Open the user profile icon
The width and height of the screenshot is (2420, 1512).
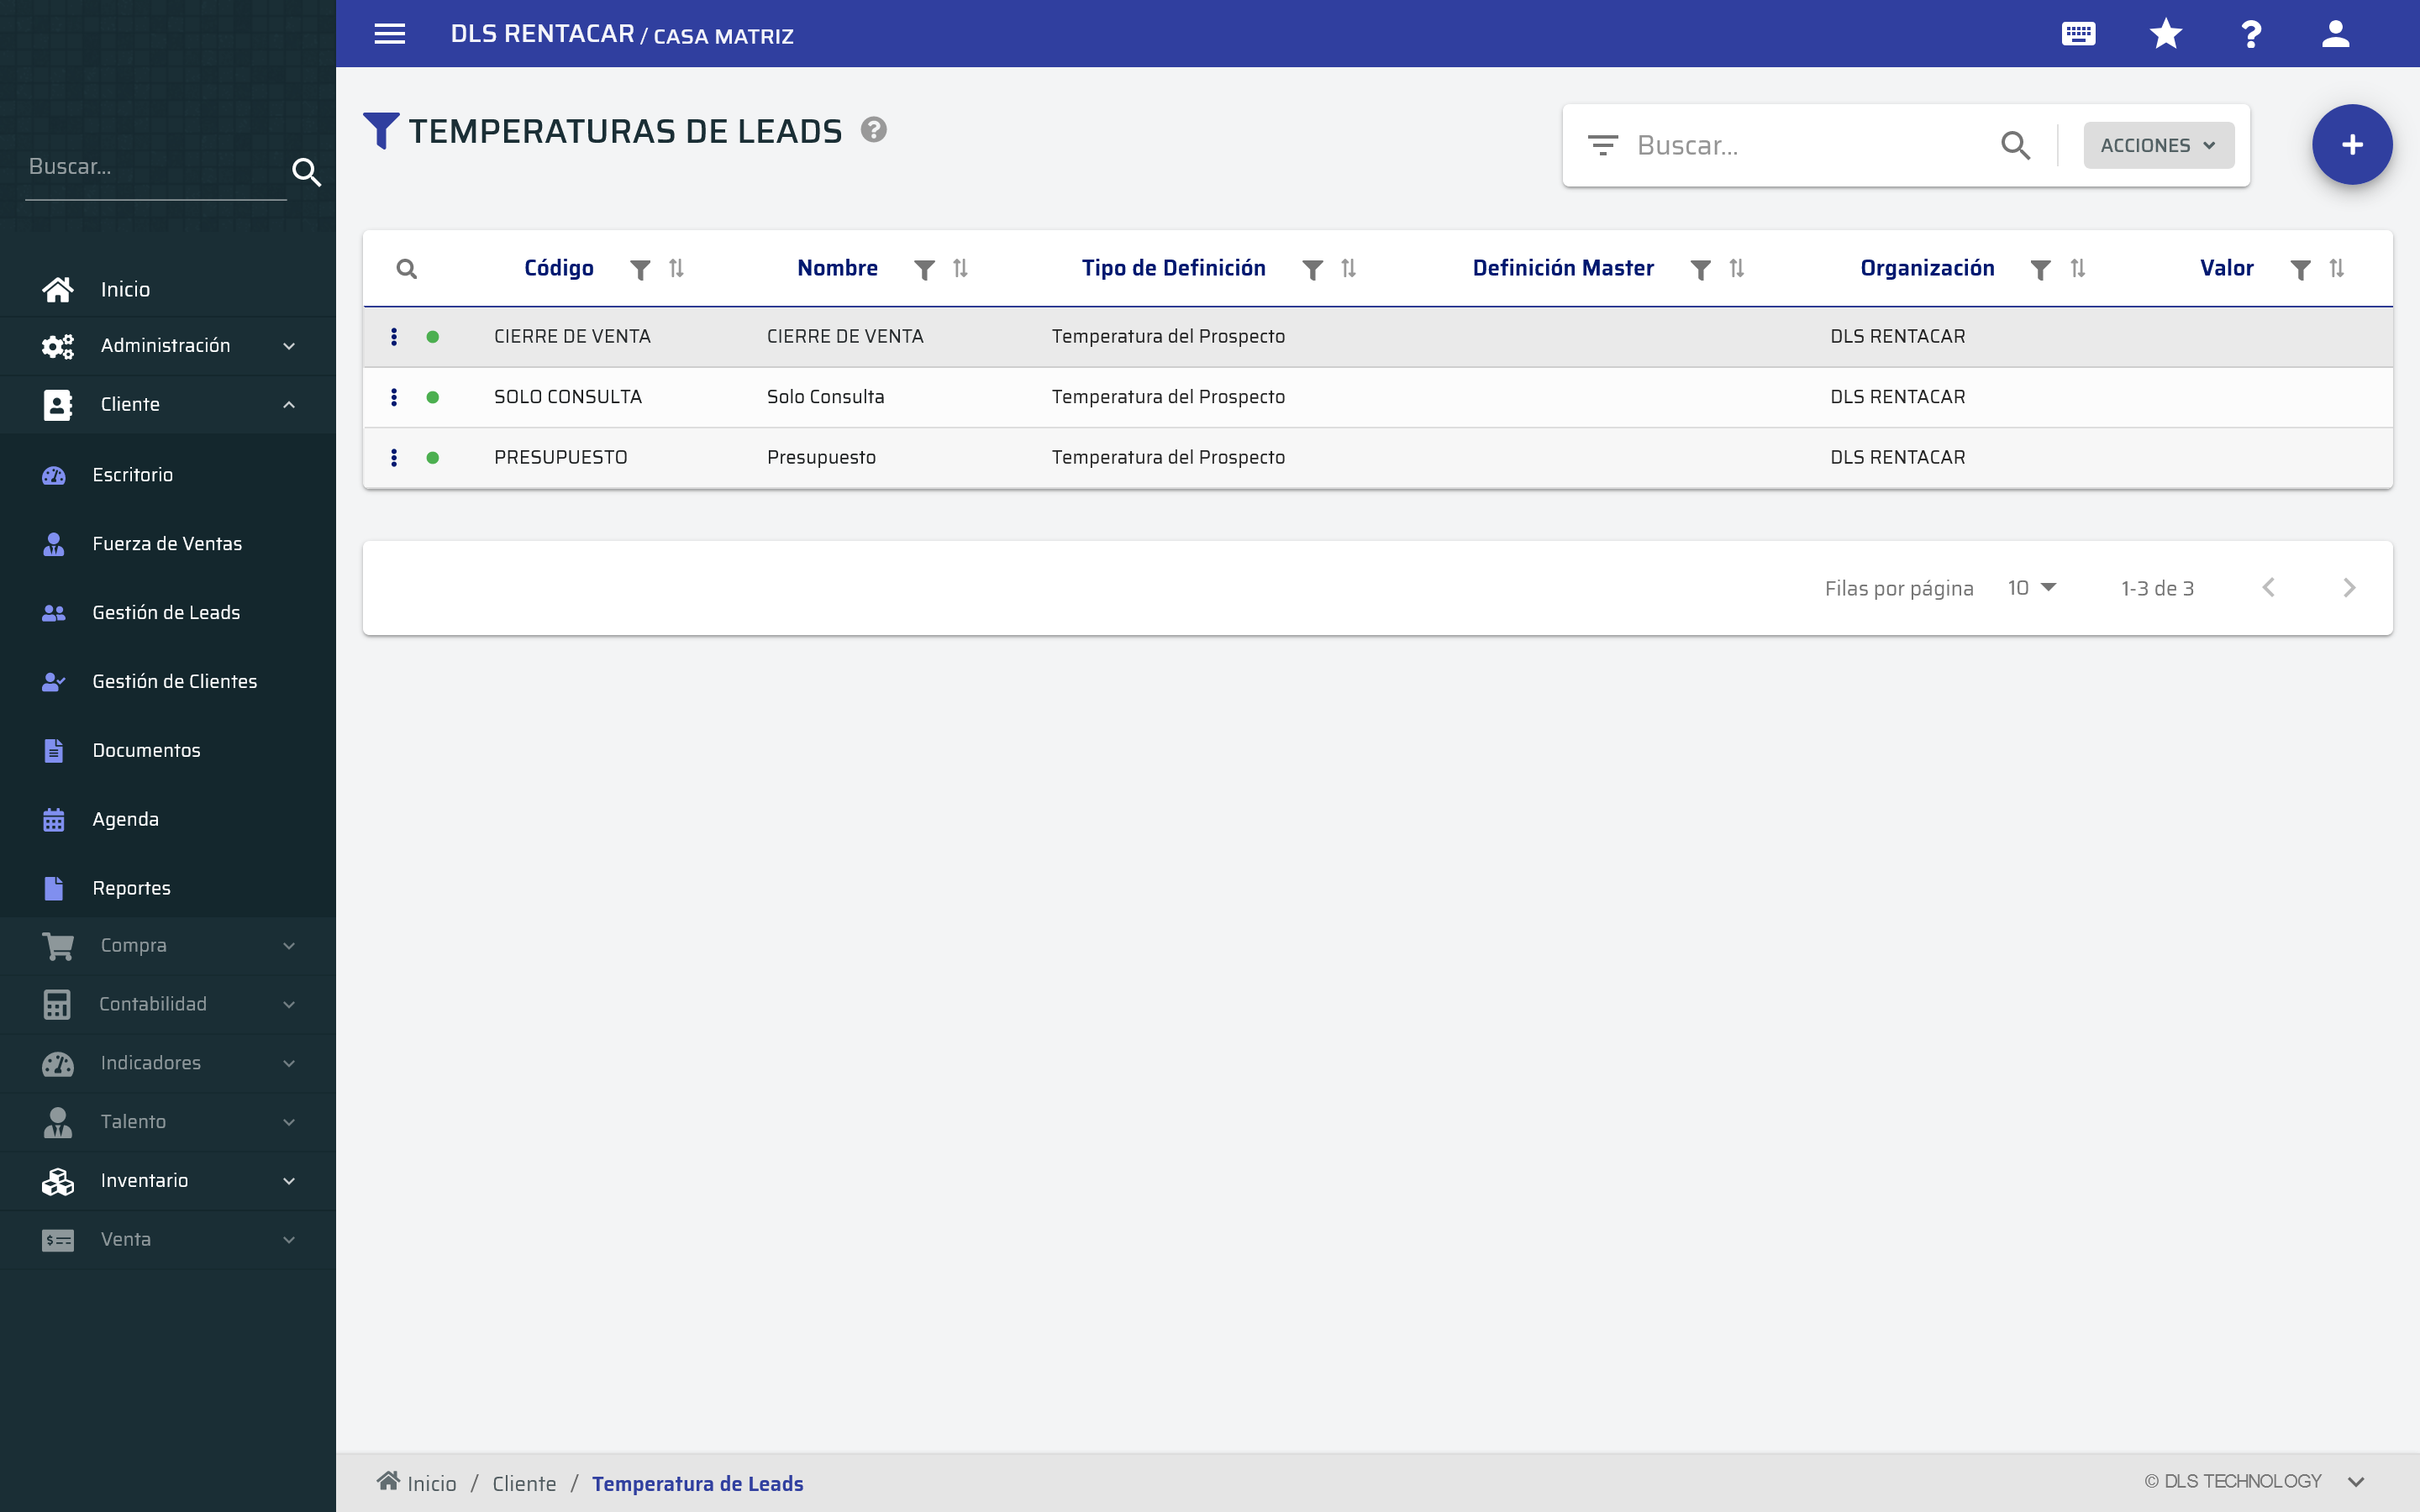pyautogui.click(x=2335, y=34)
